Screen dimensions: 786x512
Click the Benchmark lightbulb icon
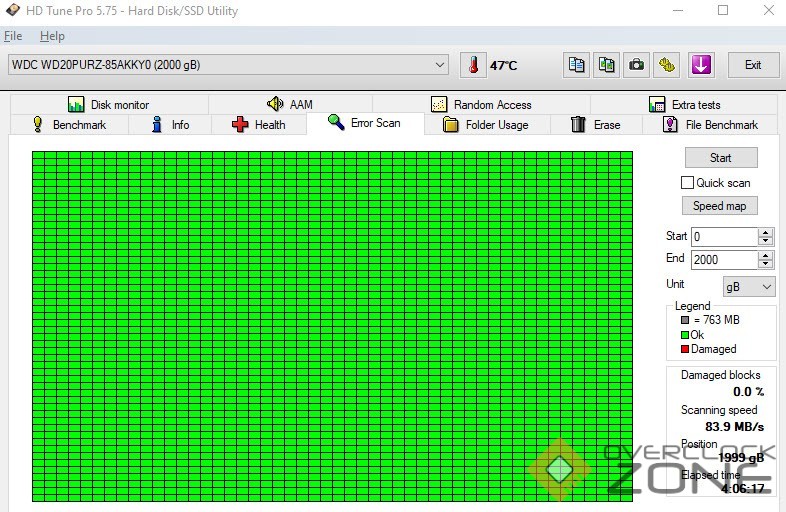38,124
